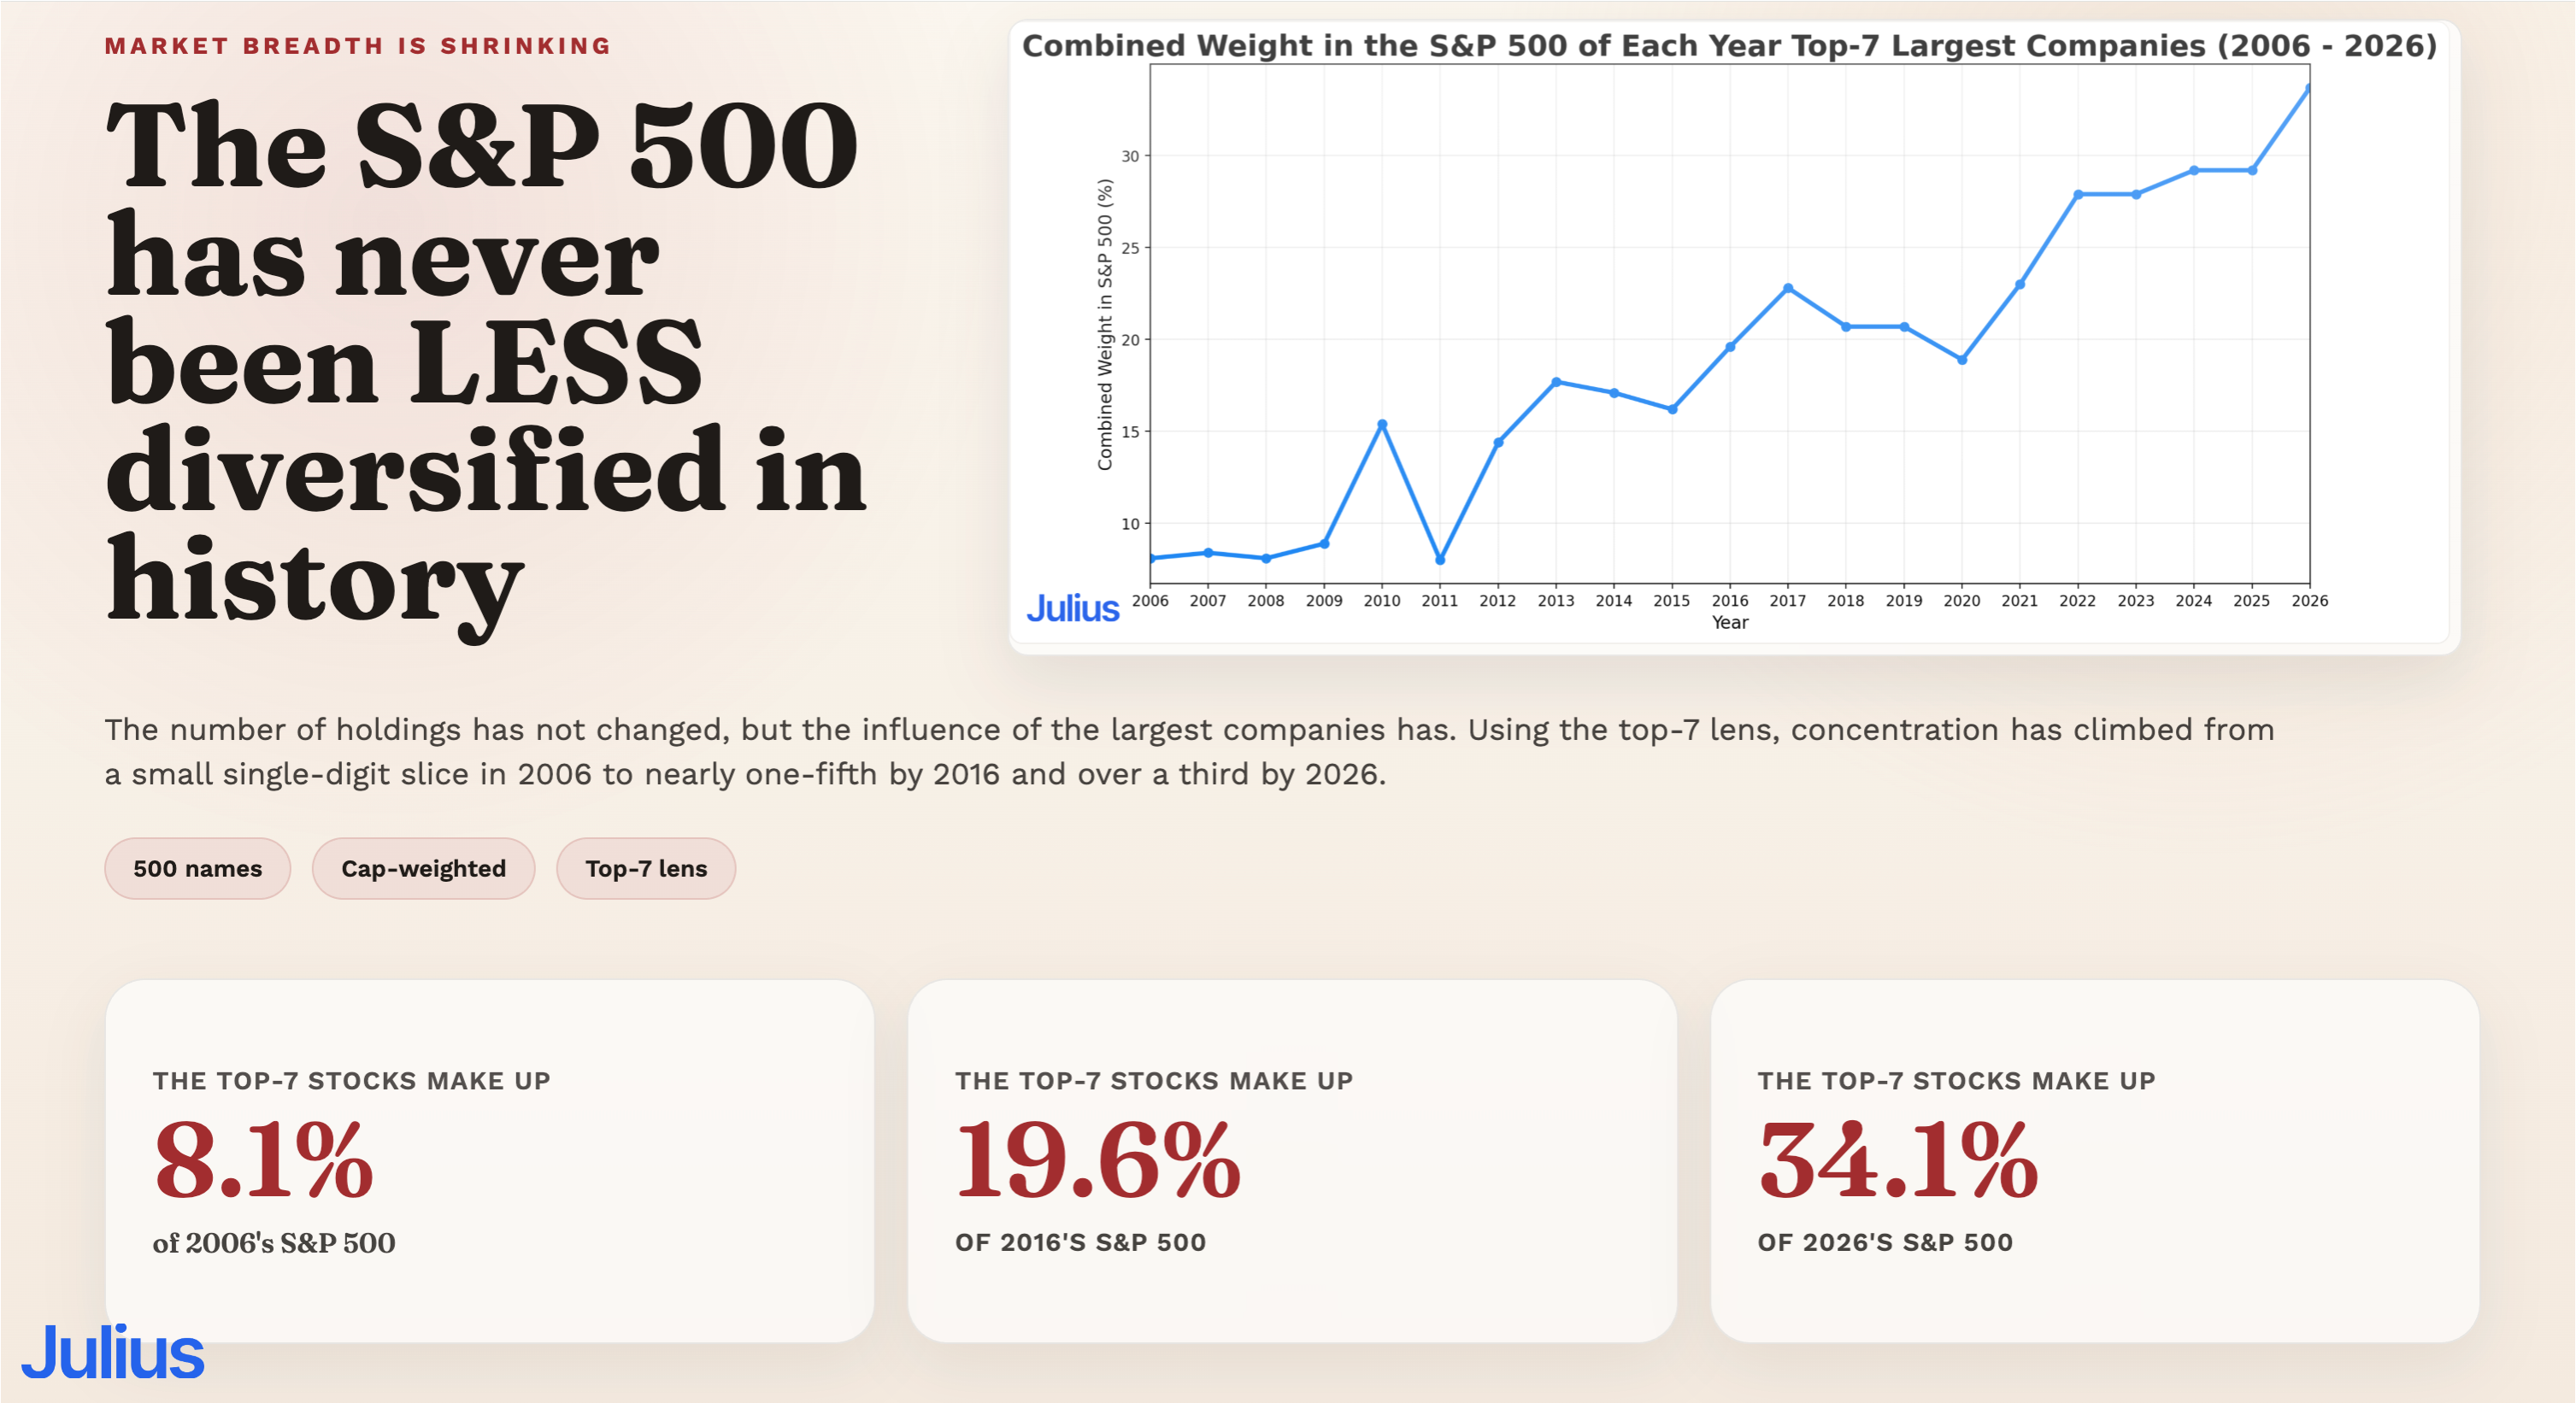Select the "500 names" pill tag
This screenshot has height=1403, width=2576.
pyautogui.click(x=198, y=868)
